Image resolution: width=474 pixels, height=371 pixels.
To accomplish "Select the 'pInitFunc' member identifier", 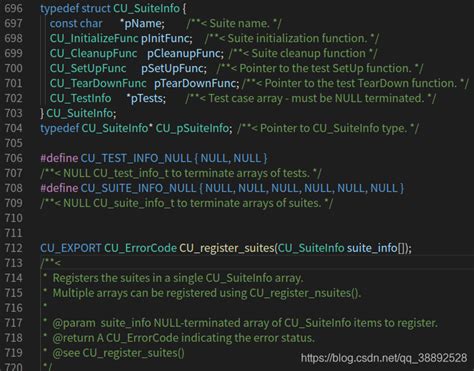I will pos(165,39).
